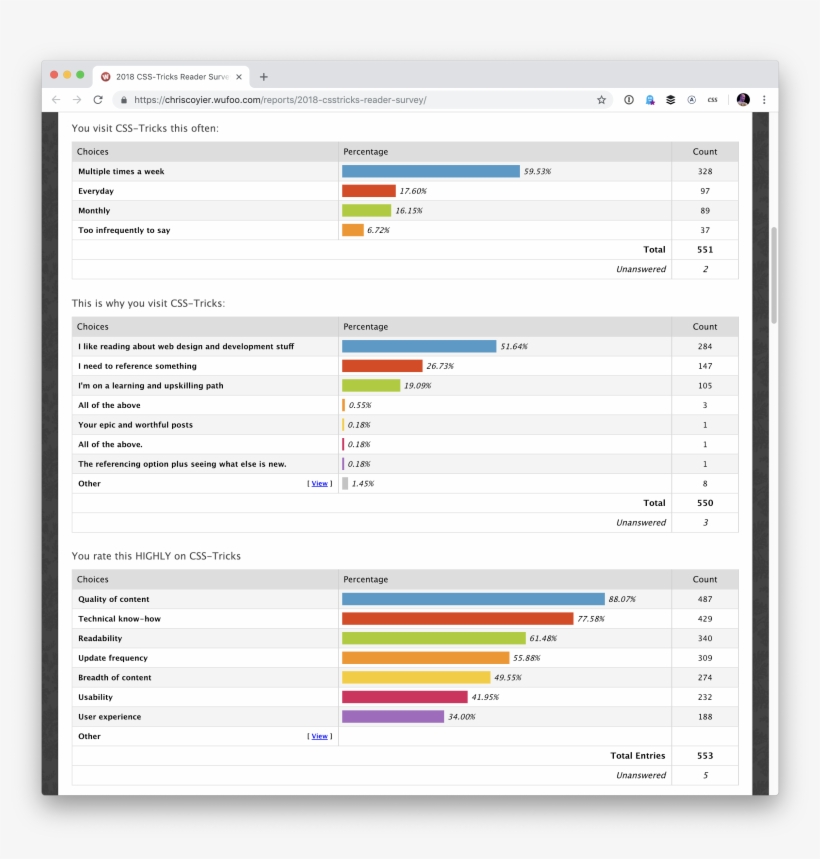This screenshot has width=820, height=859.
Task: Click the blue web design reading bar
Action: [x=419, y=346]
